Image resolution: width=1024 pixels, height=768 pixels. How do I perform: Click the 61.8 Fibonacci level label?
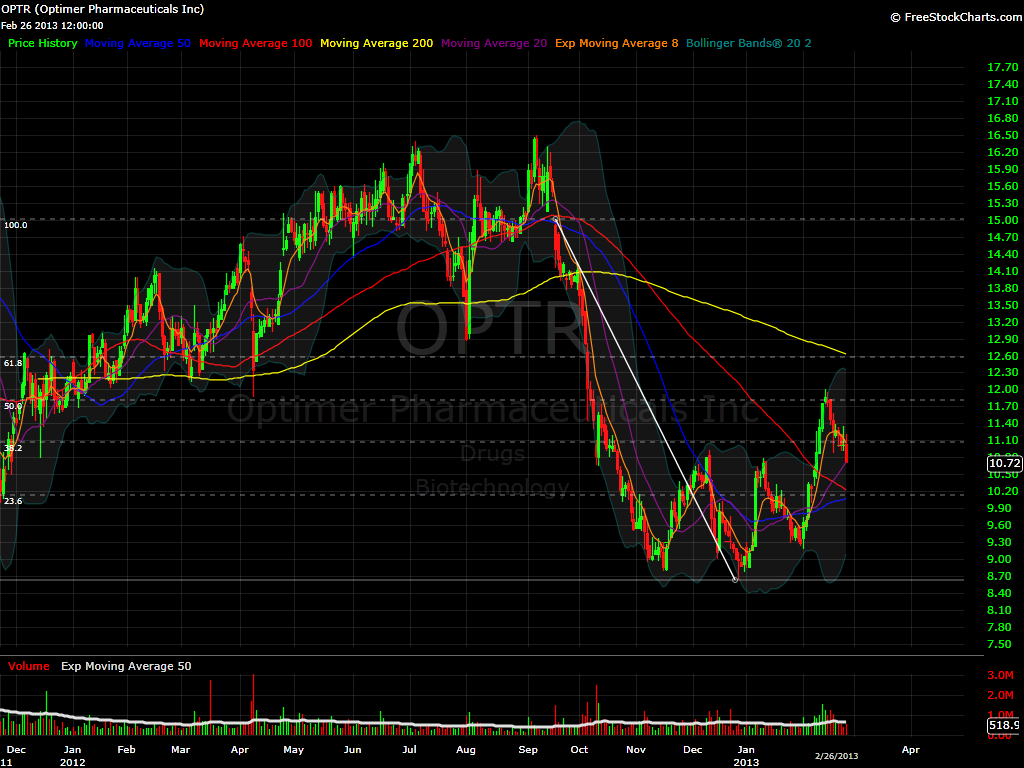[x=13, y=363]
